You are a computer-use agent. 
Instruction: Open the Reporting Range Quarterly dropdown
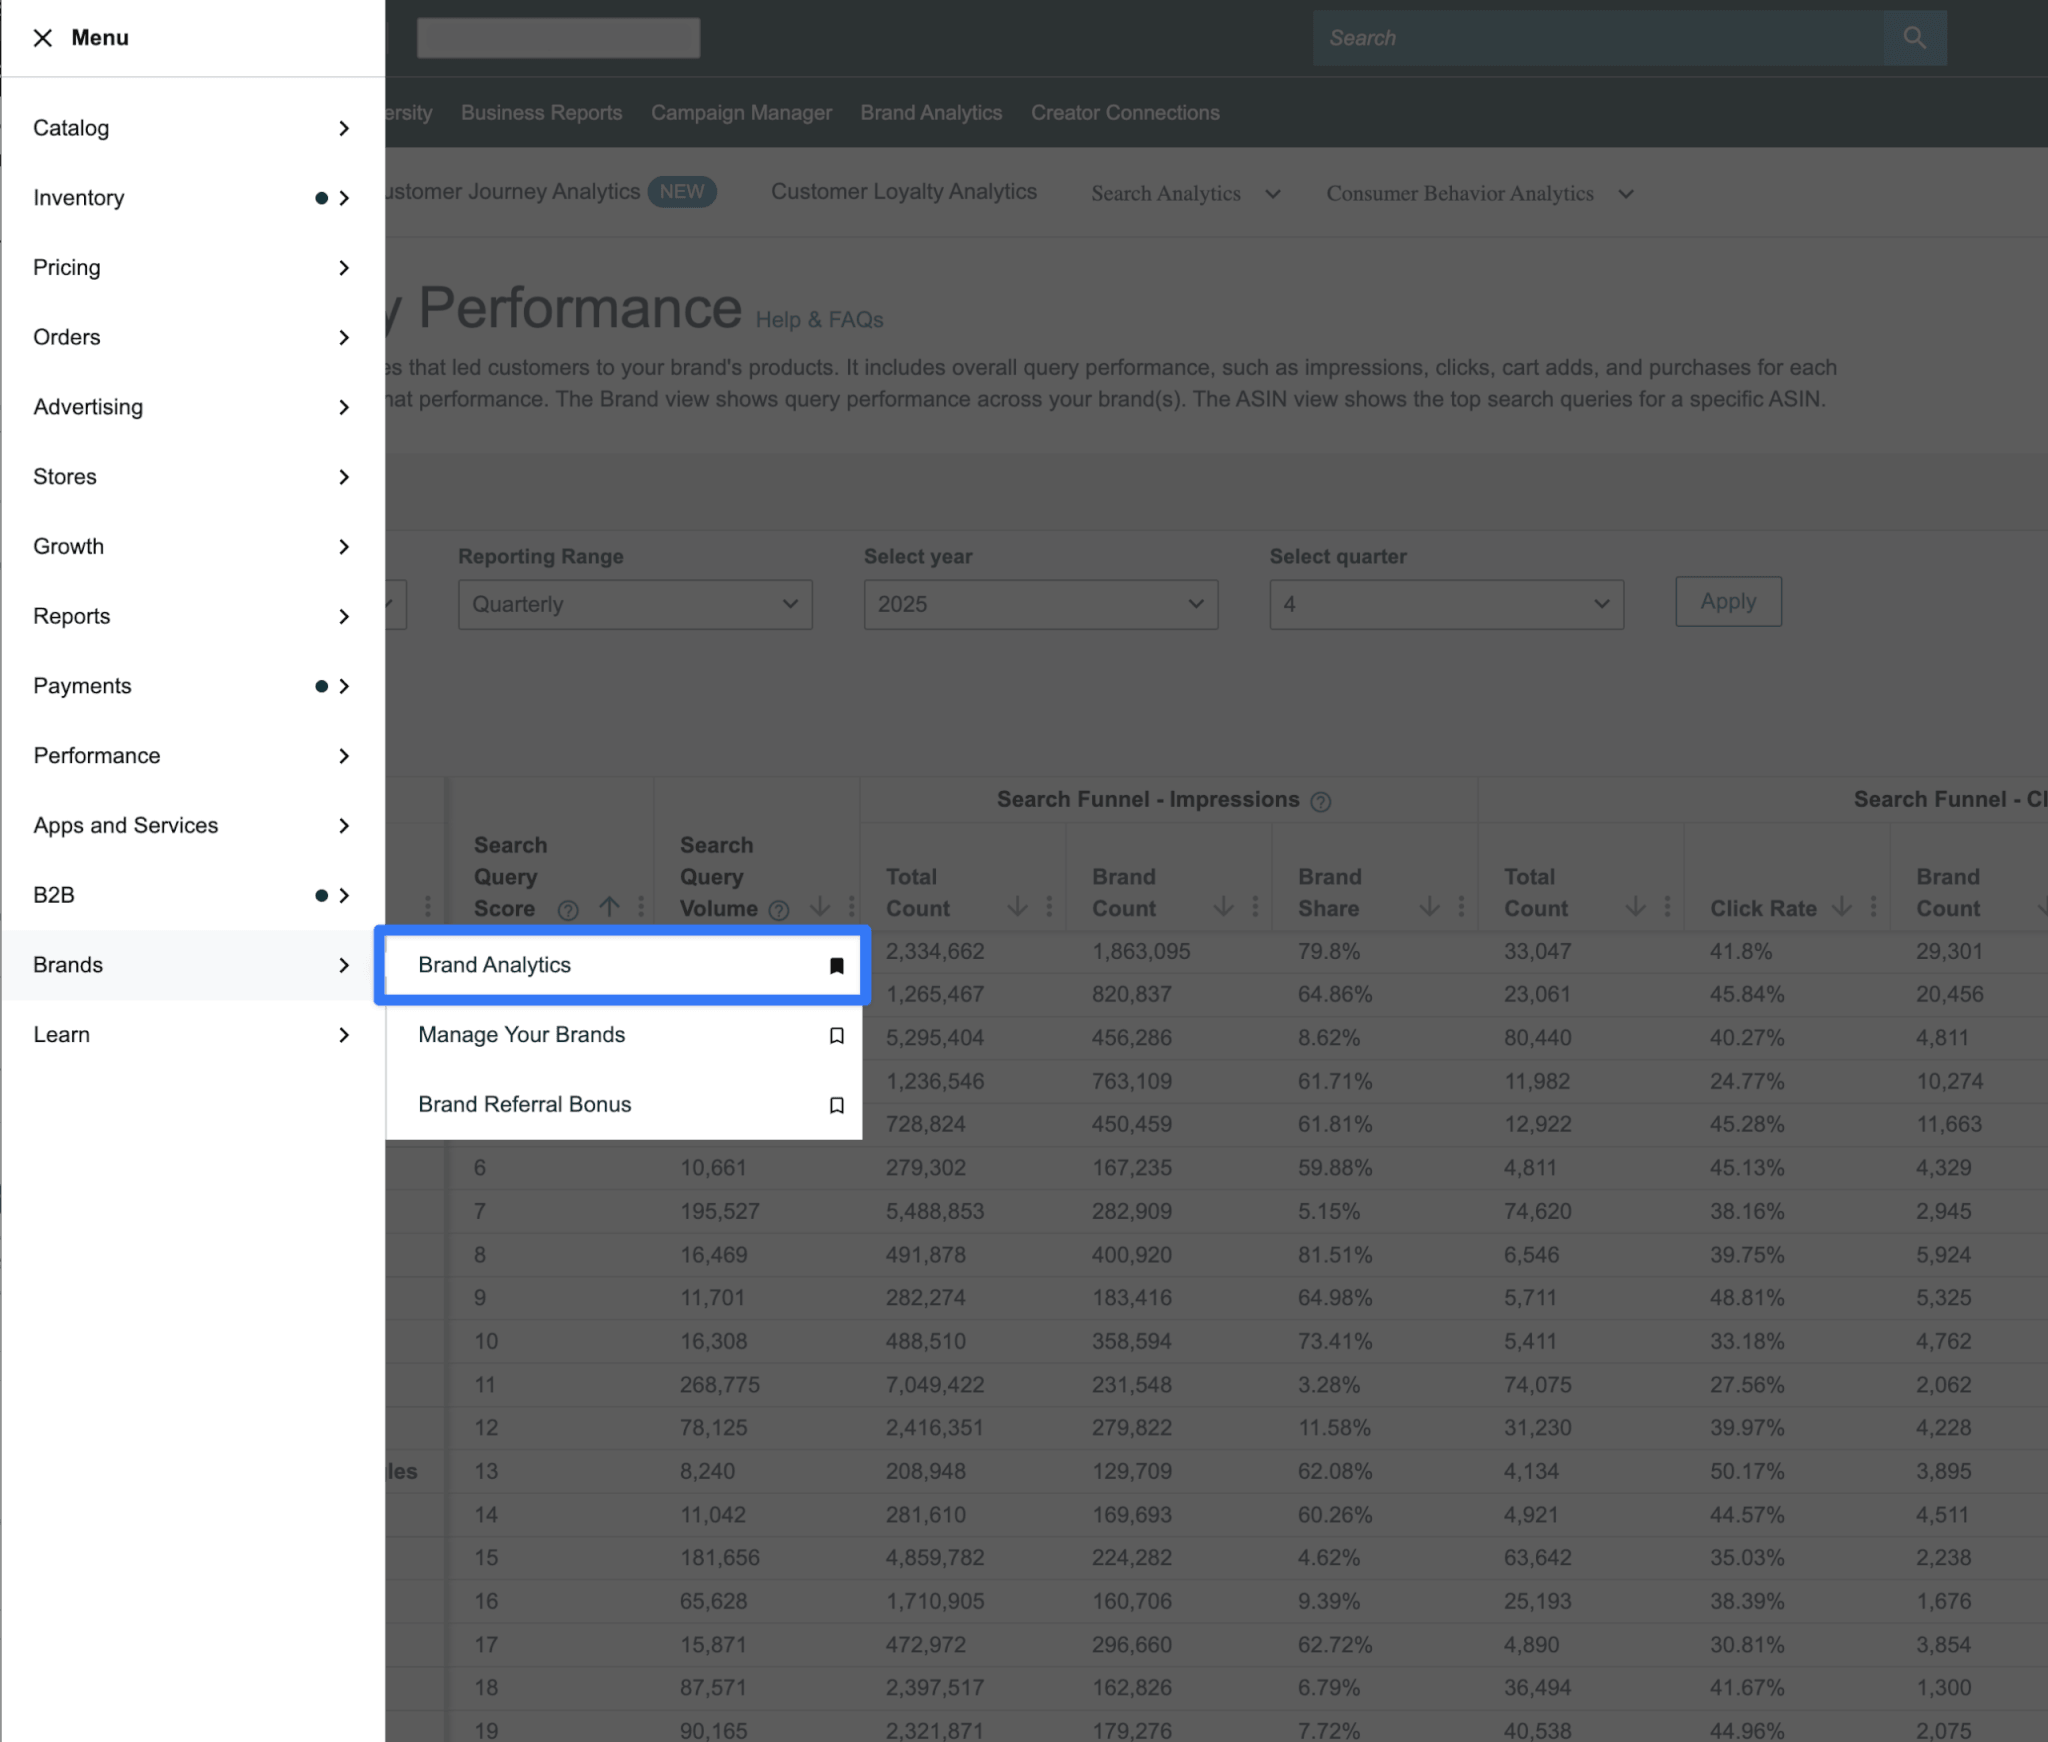point(635,604)
